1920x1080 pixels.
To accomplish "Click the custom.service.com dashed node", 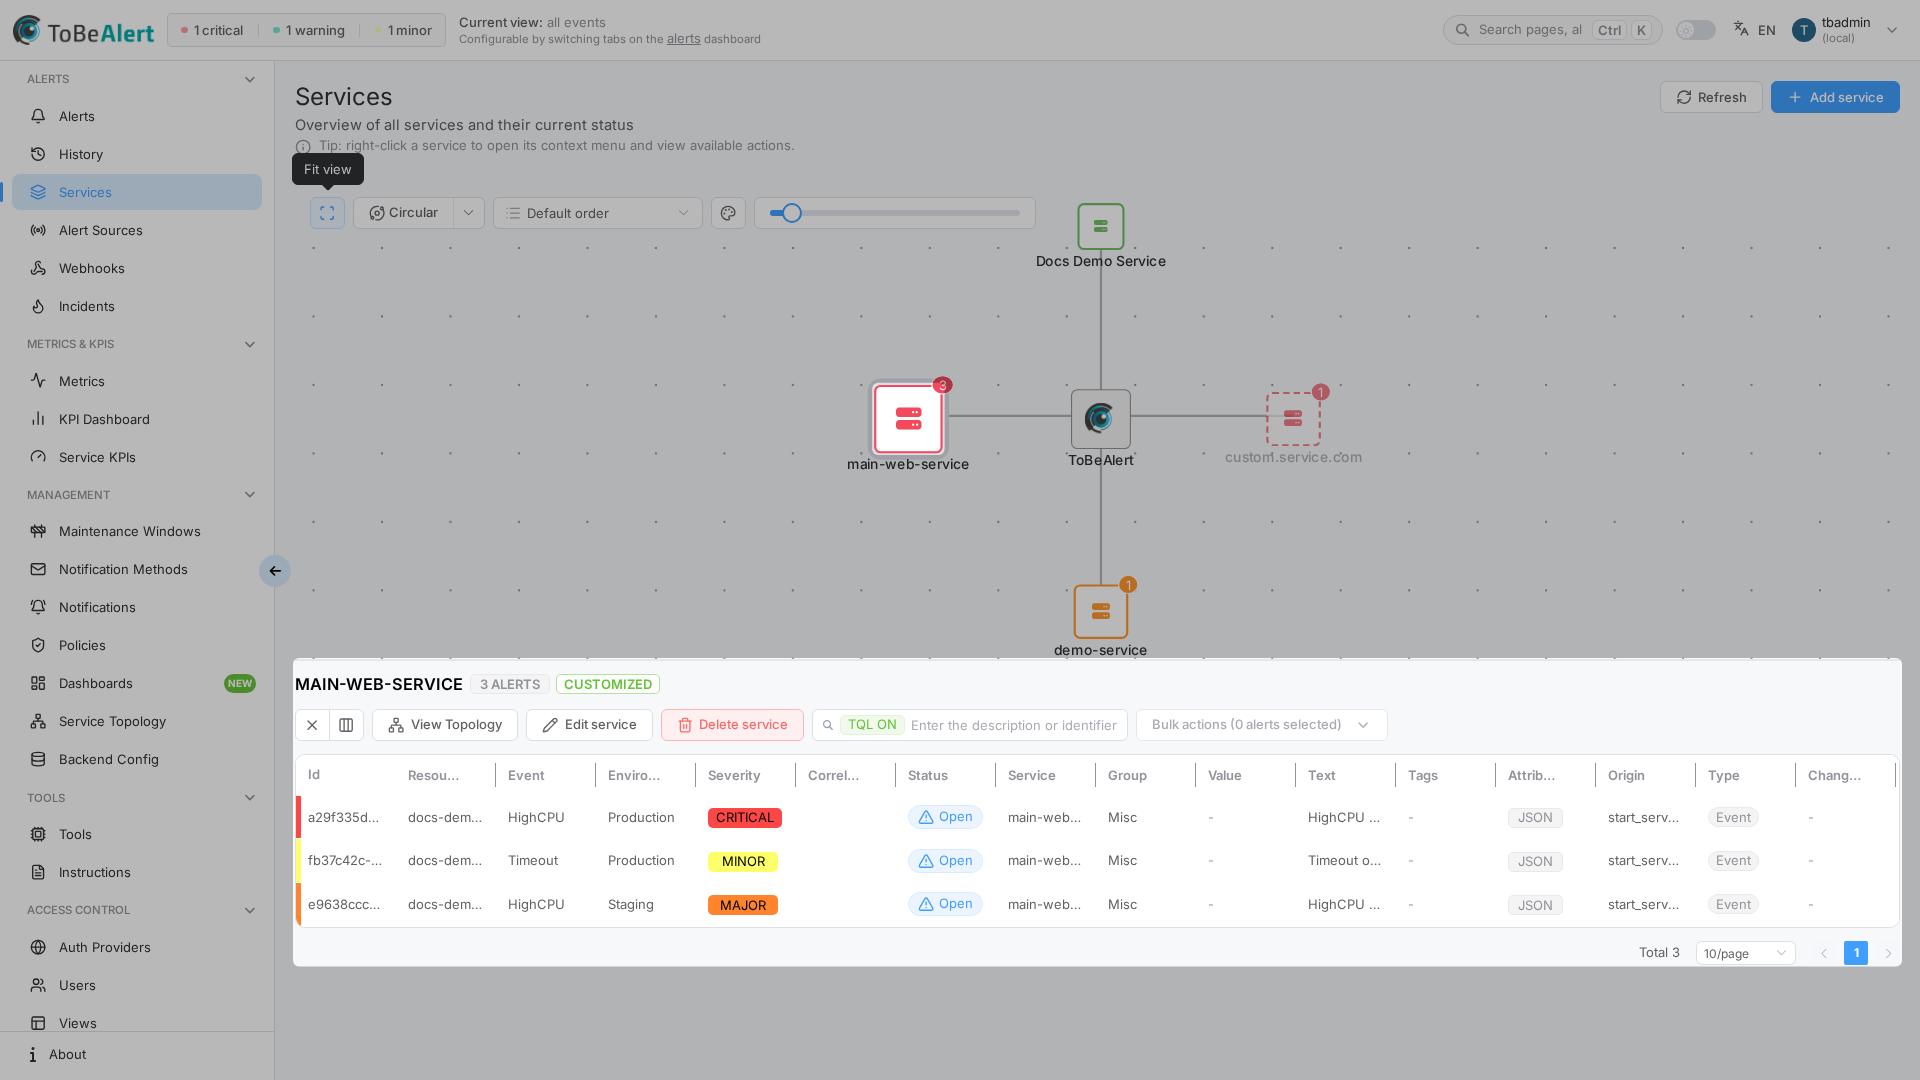I will (x=1293, y=419).
